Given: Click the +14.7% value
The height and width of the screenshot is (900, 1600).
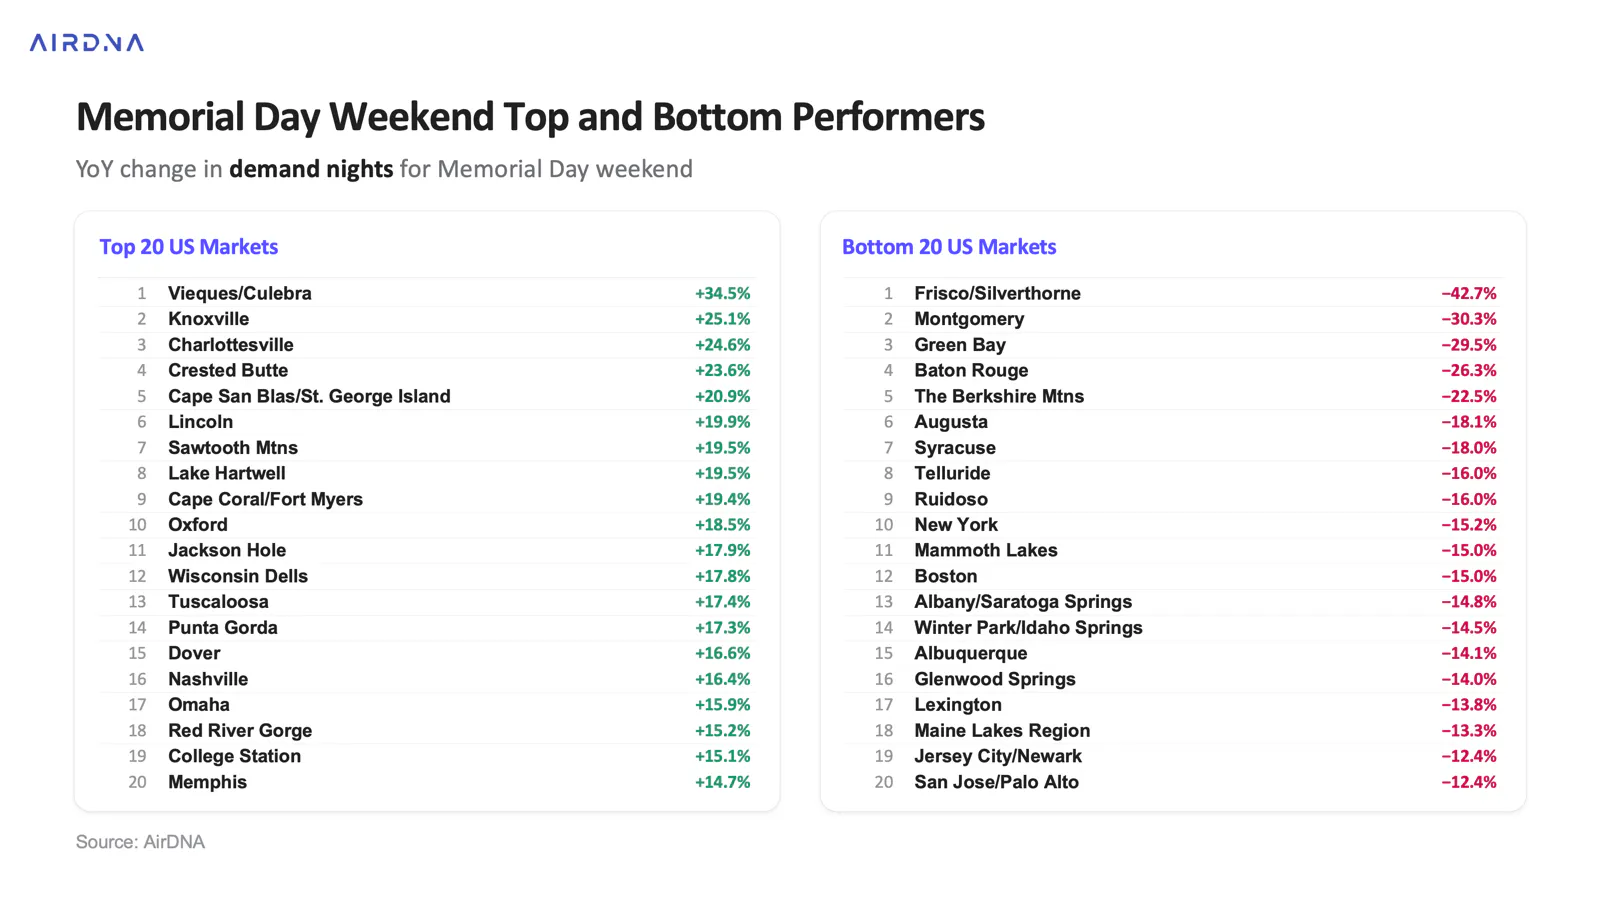Looking at the screenshot, I should (723, 782).
